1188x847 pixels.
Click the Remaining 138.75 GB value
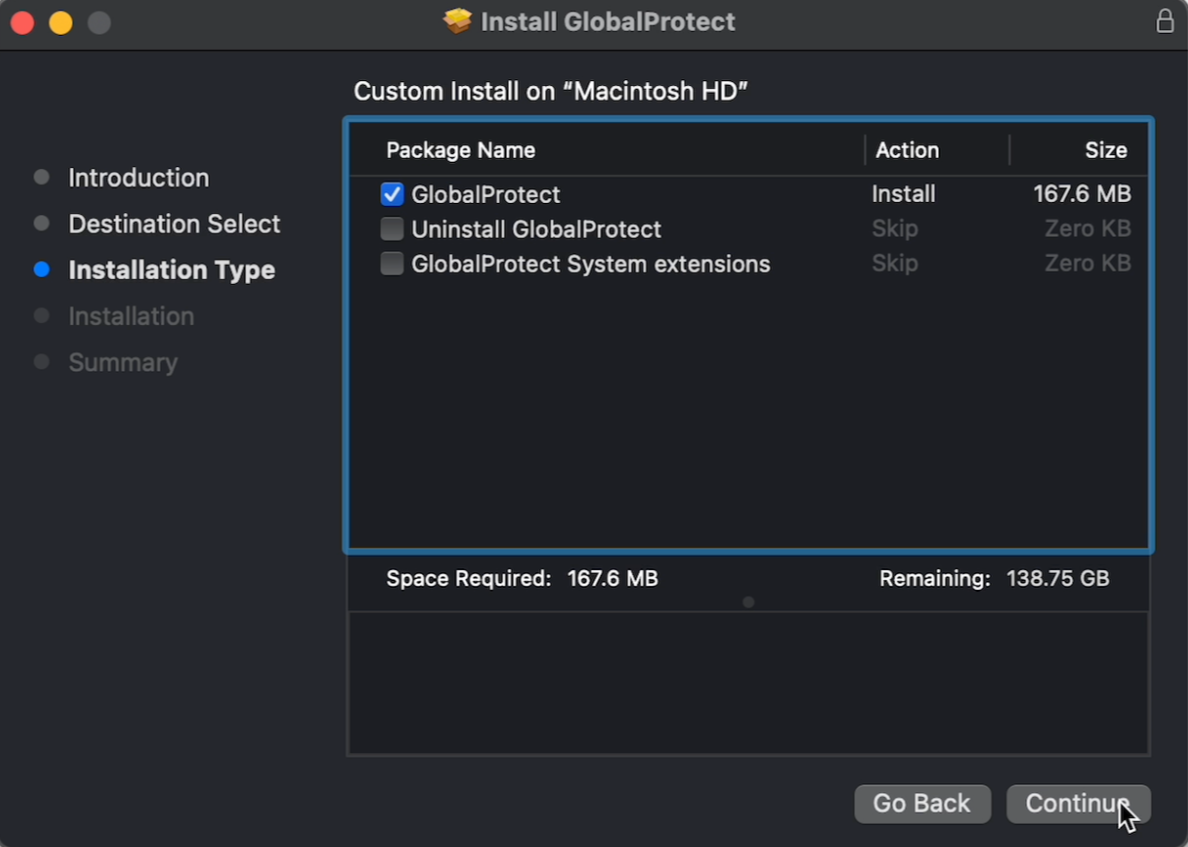[x=1058, y=579]
